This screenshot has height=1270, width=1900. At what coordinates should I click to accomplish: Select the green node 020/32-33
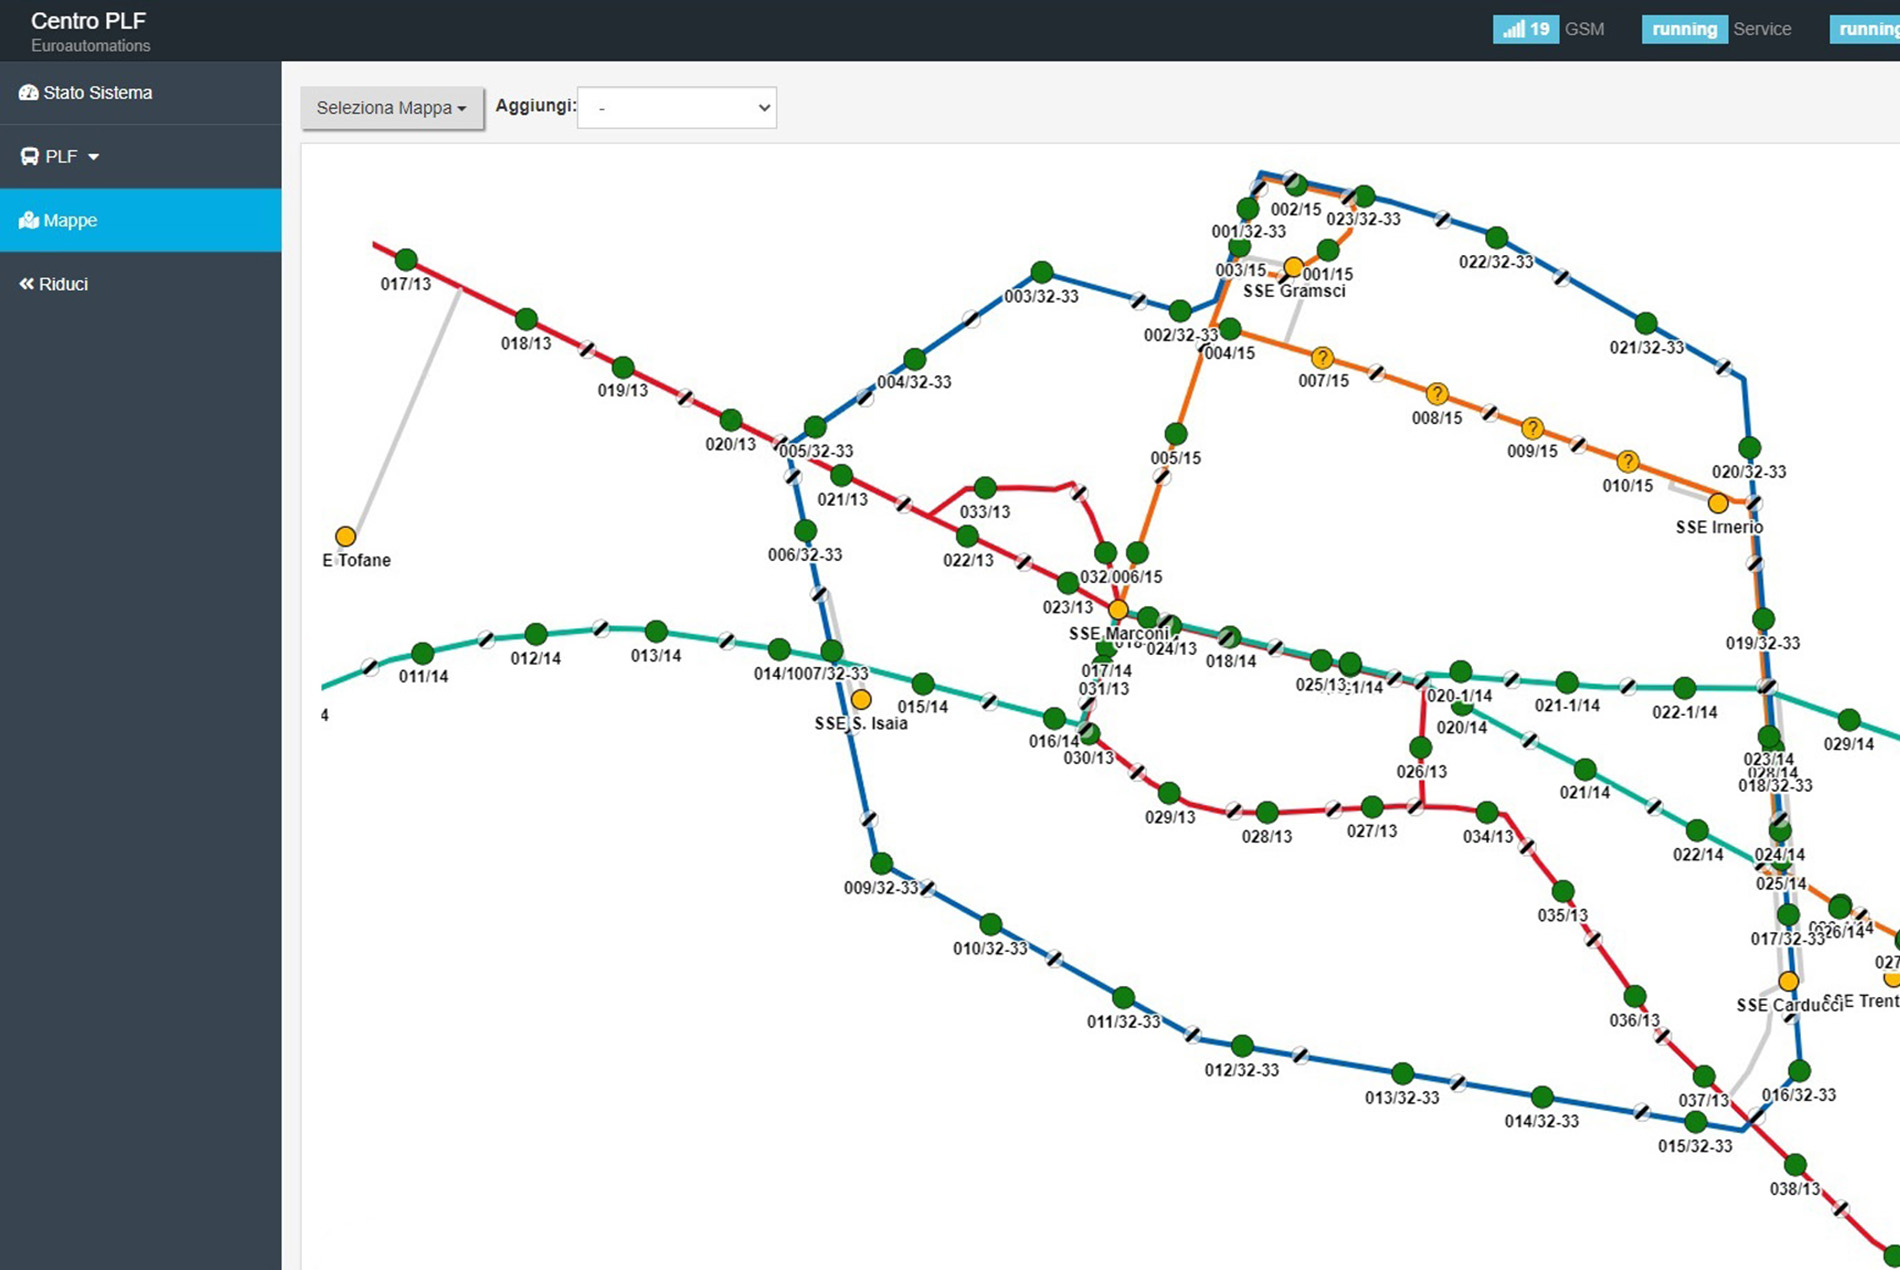(1749, 448)
